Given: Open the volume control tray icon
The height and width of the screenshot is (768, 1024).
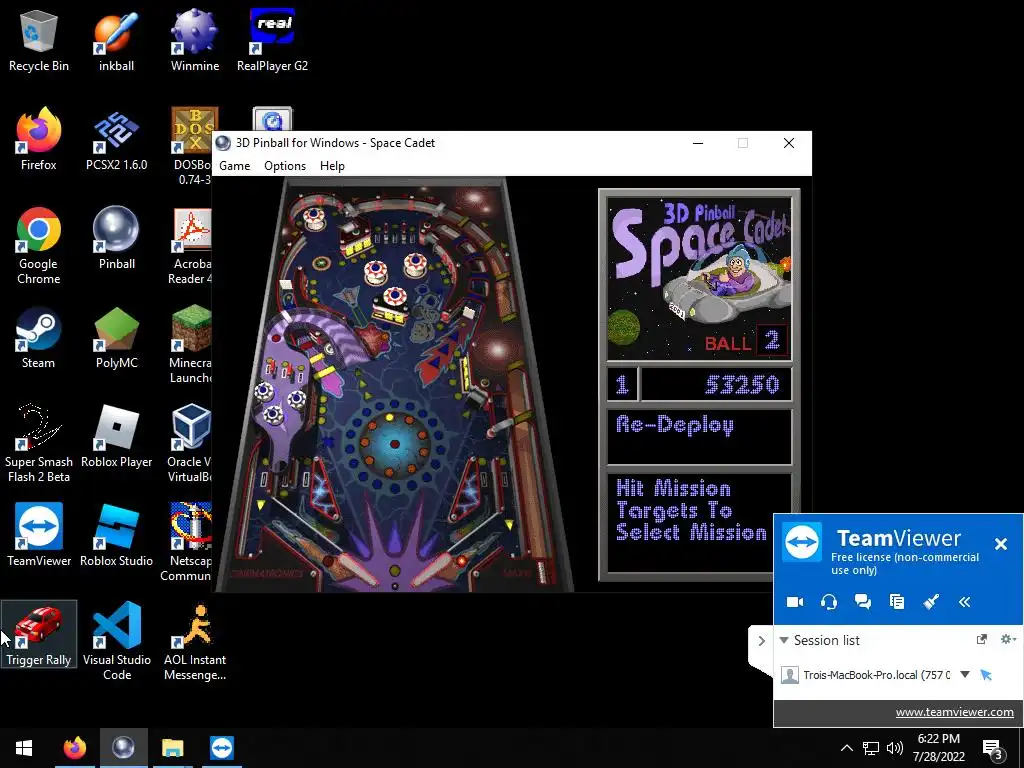Looking at the screenshot, I should (895, 748).
